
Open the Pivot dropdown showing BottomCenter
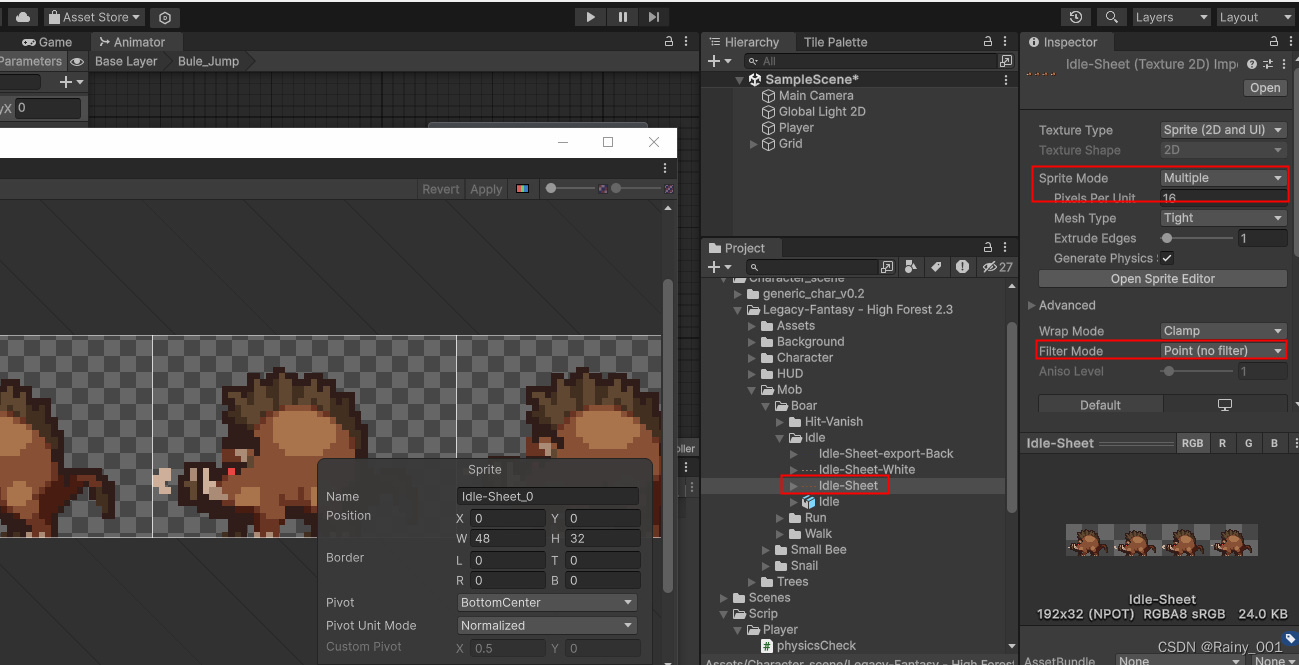[x=547, y=602]
